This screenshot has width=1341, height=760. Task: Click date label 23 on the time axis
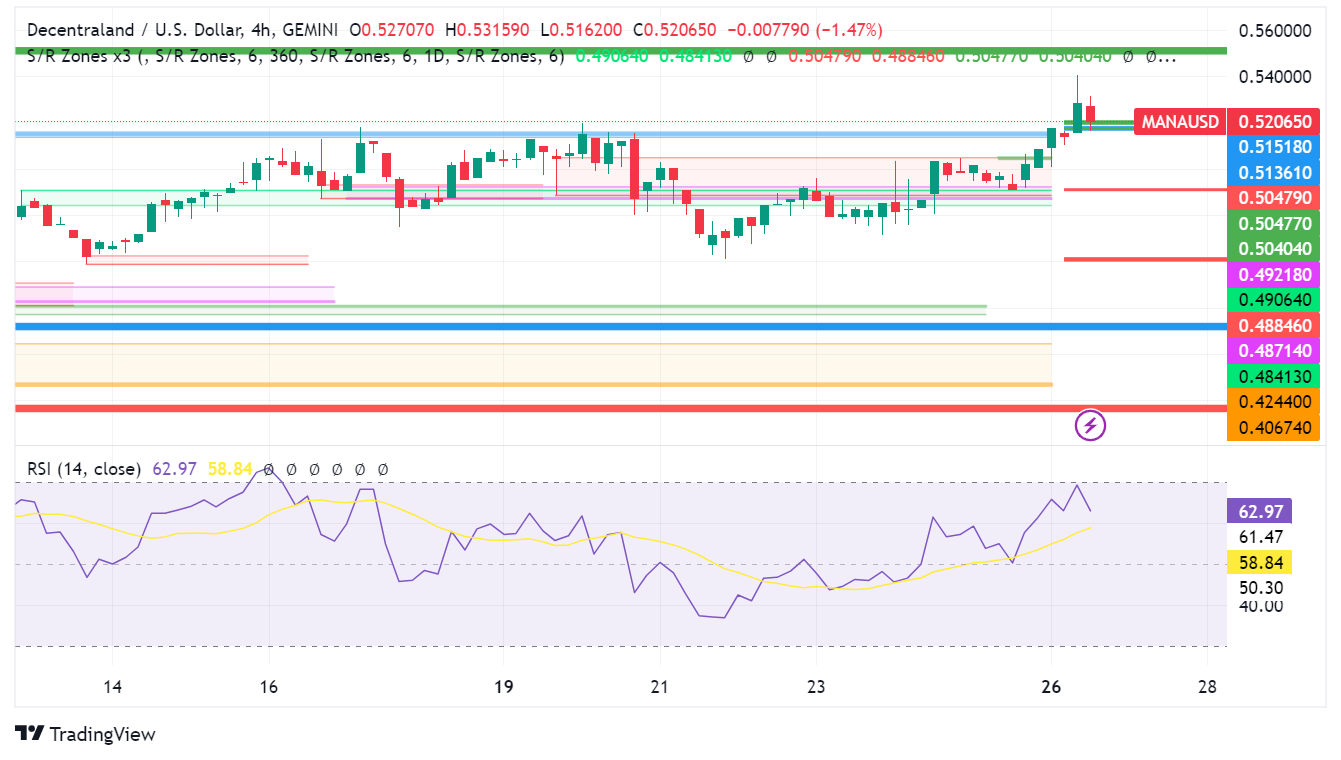click(x=816, y=687)
